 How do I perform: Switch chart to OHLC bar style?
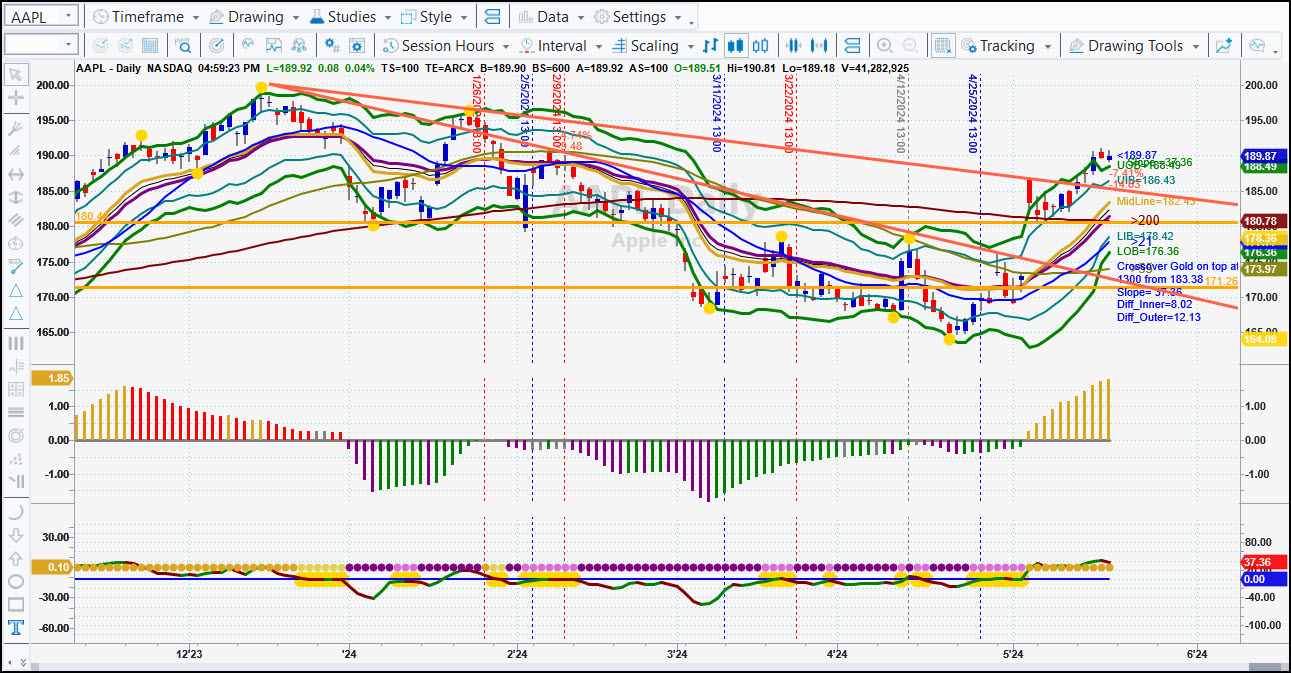[x=710, y=46]
